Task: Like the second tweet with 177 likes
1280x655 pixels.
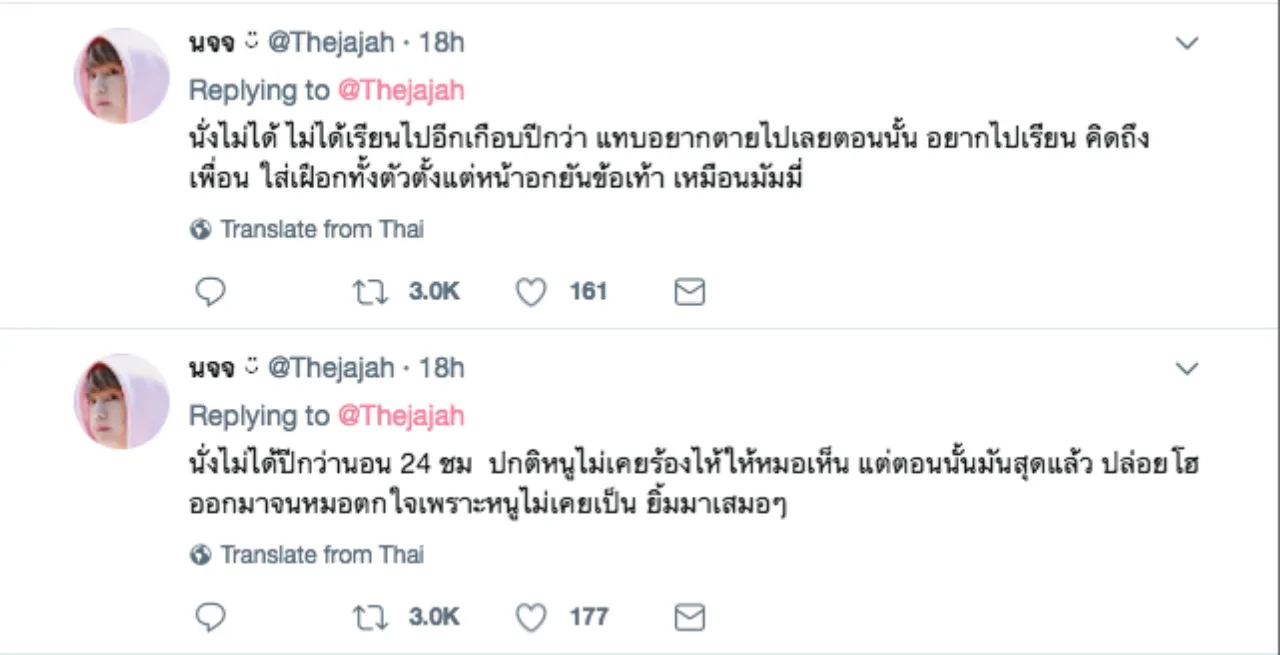Action: (x=531, y=617)
